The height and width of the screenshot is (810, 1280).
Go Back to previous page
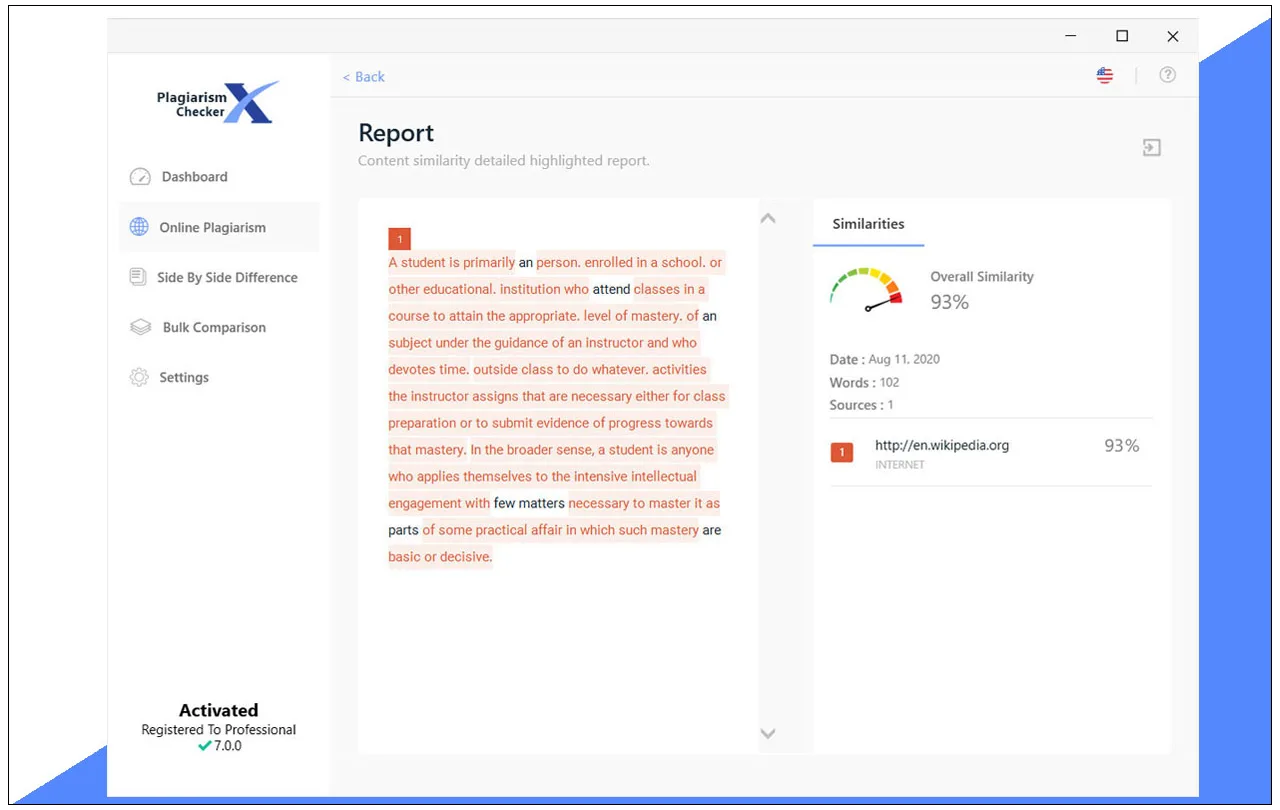(x=364, y=77)
